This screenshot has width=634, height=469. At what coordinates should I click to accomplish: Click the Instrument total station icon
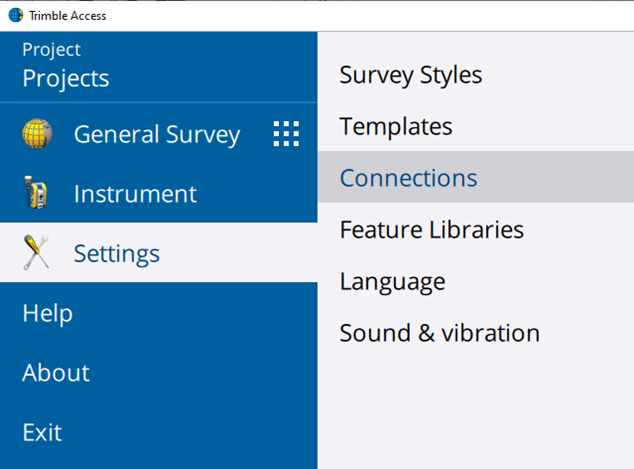(35, 192)
